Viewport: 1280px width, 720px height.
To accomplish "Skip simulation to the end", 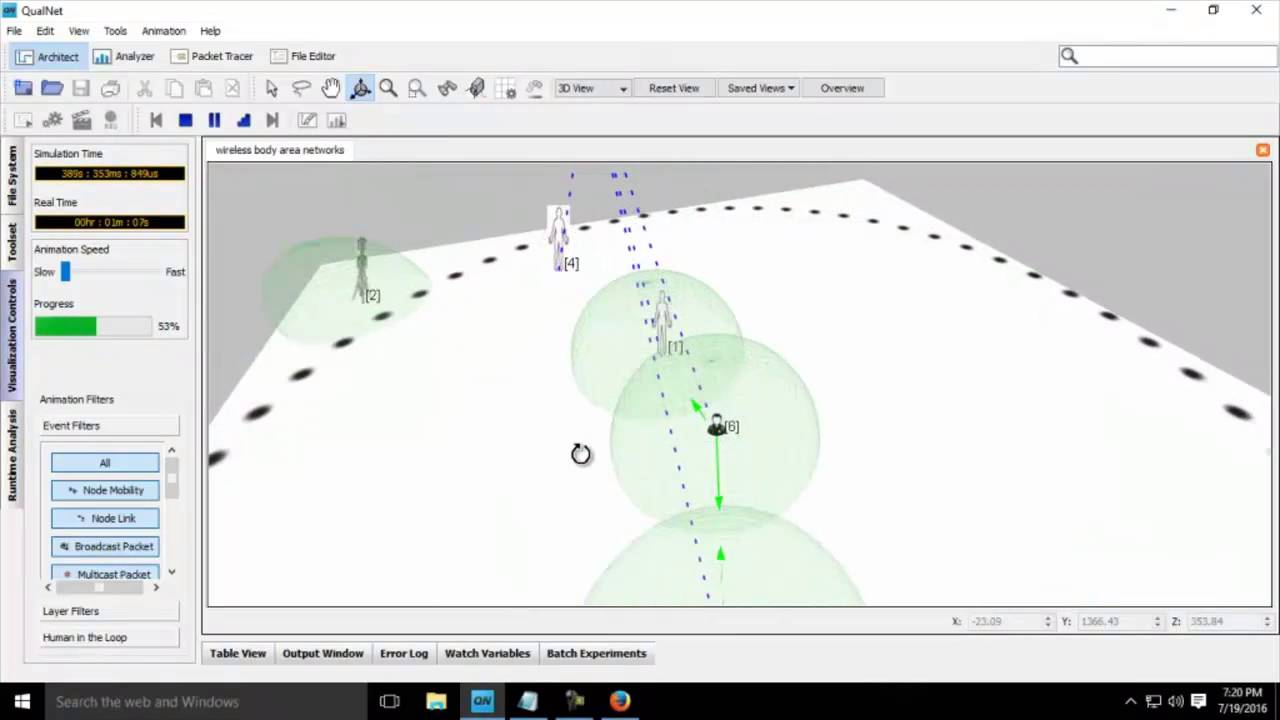I will (x=272, y=120).
